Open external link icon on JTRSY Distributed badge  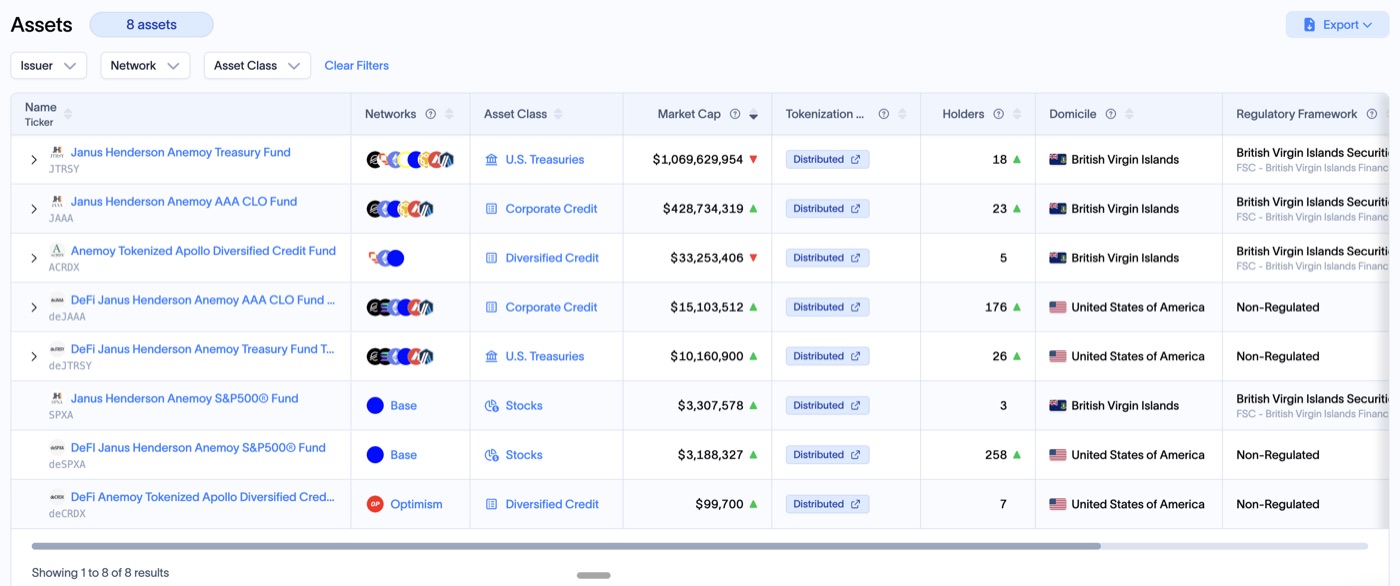coord(856,159)
